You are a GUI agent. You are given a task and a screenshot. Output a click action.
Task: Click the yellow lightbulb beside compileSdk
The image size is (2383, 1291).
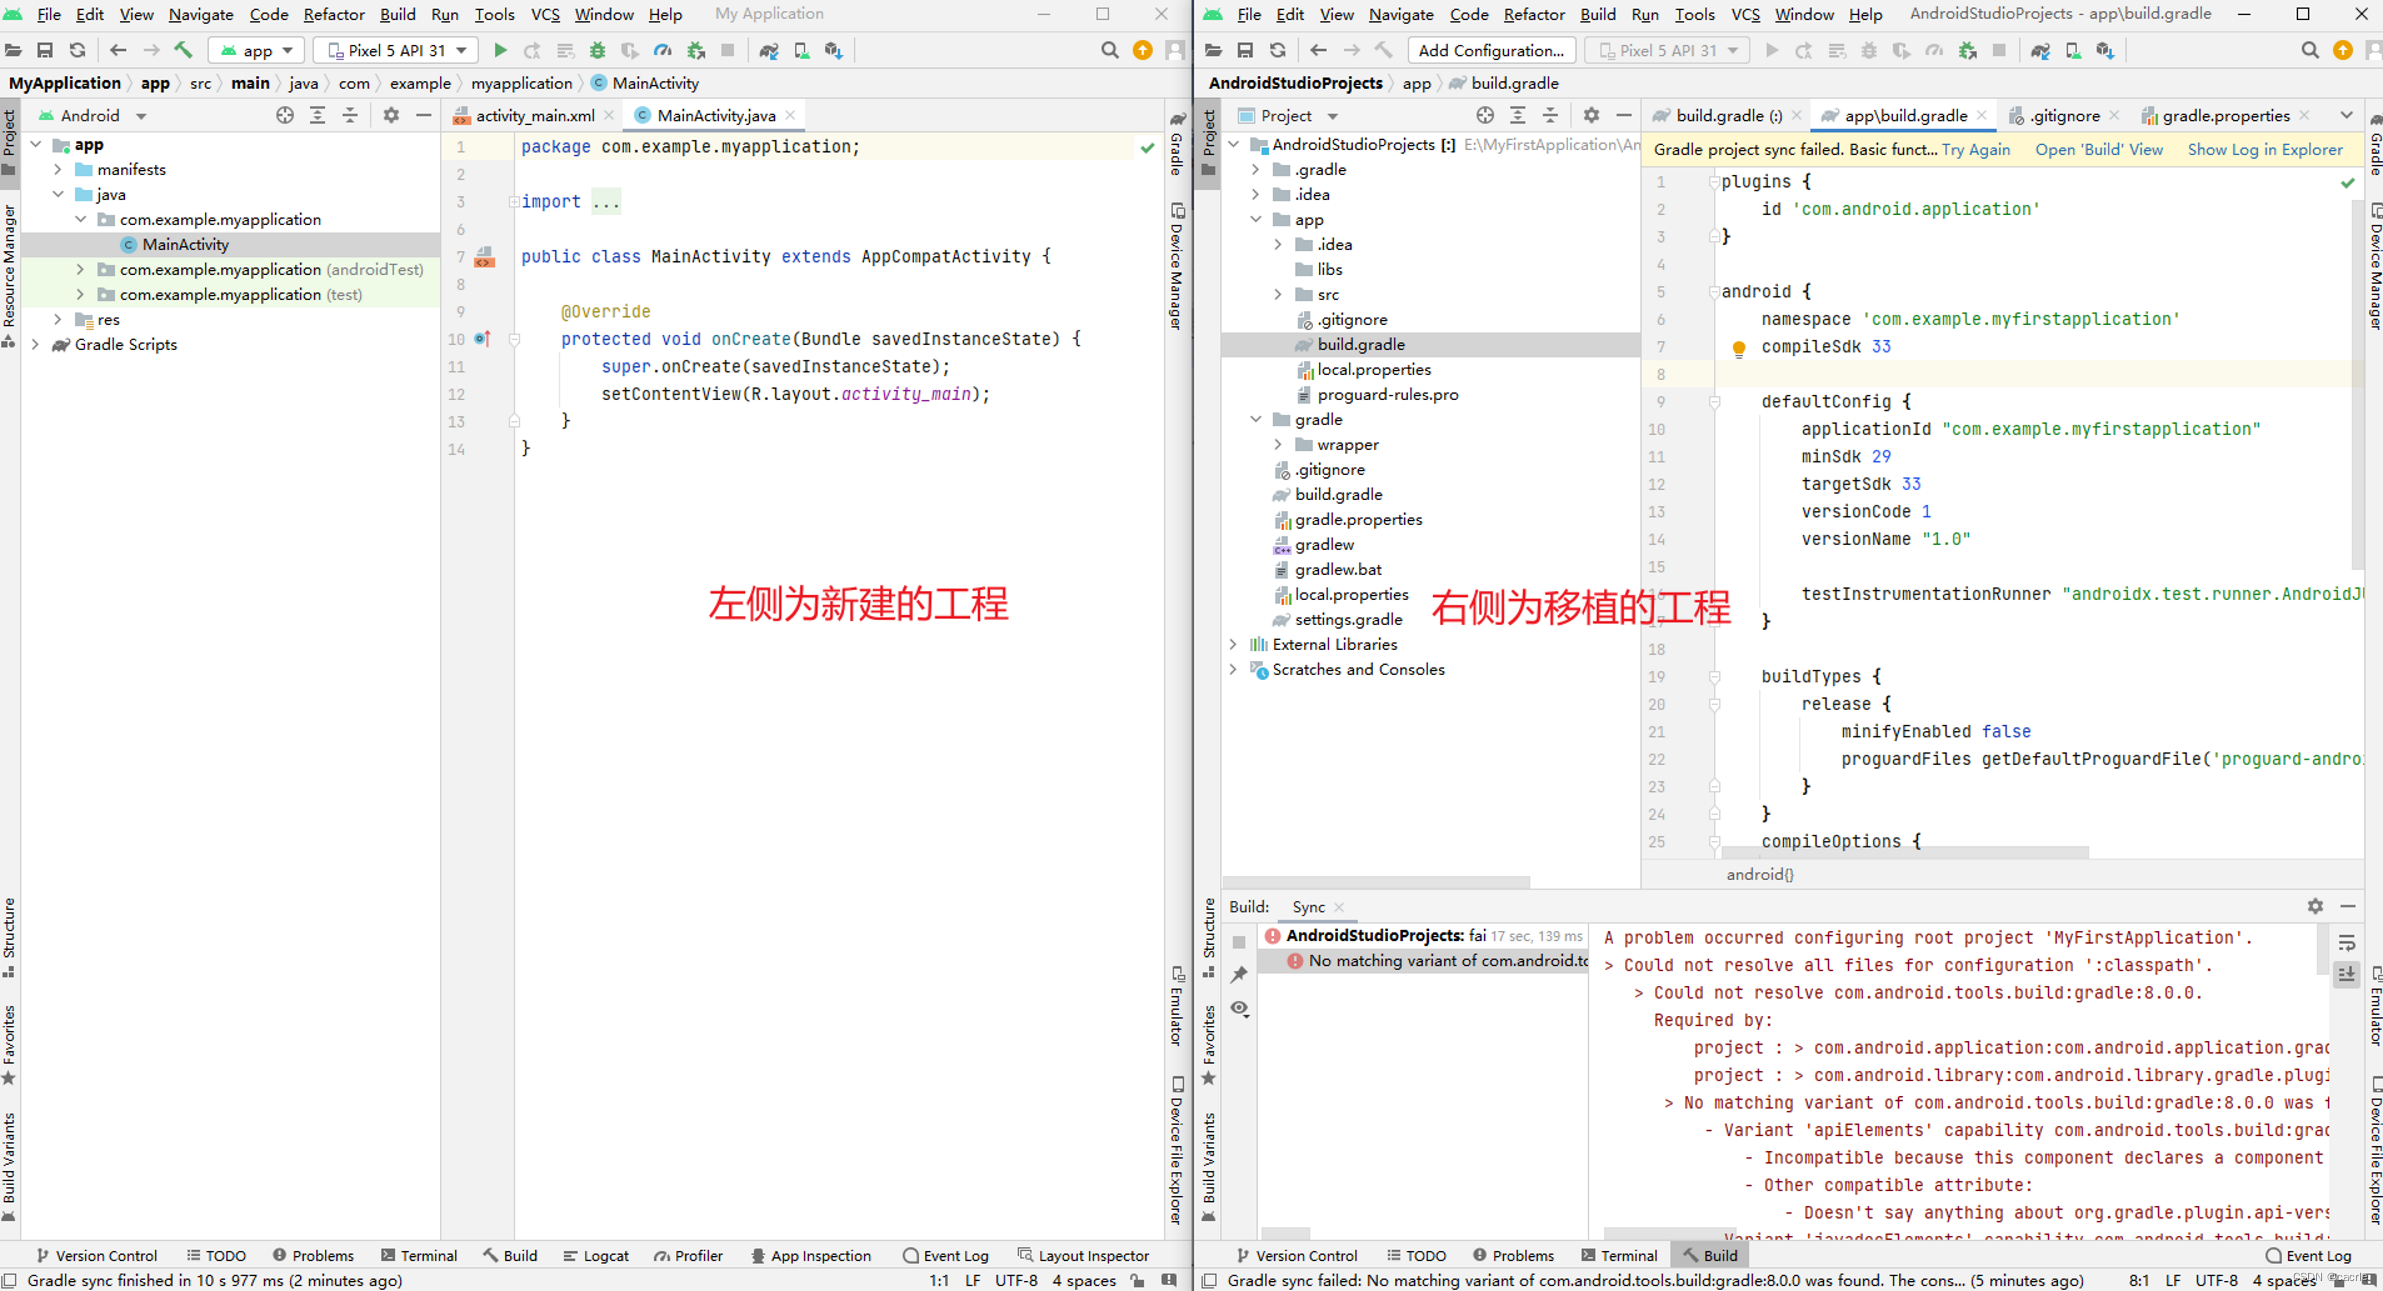[1738, 348]
